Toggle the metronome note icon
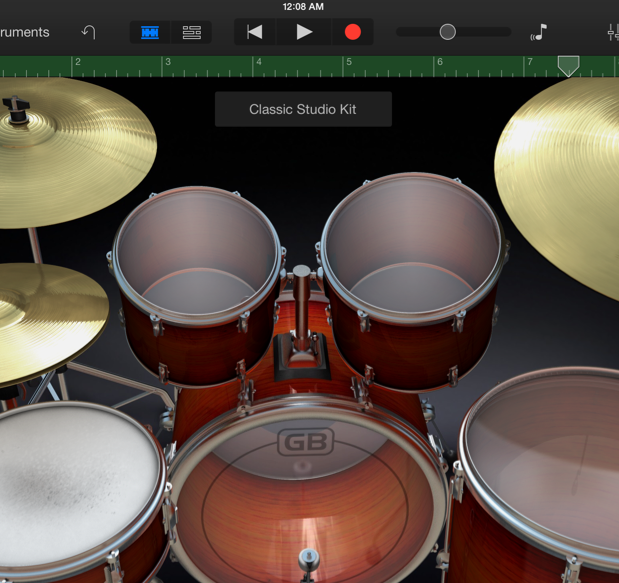Viewport: 619px width, 583px height. [x=539, y=32]
